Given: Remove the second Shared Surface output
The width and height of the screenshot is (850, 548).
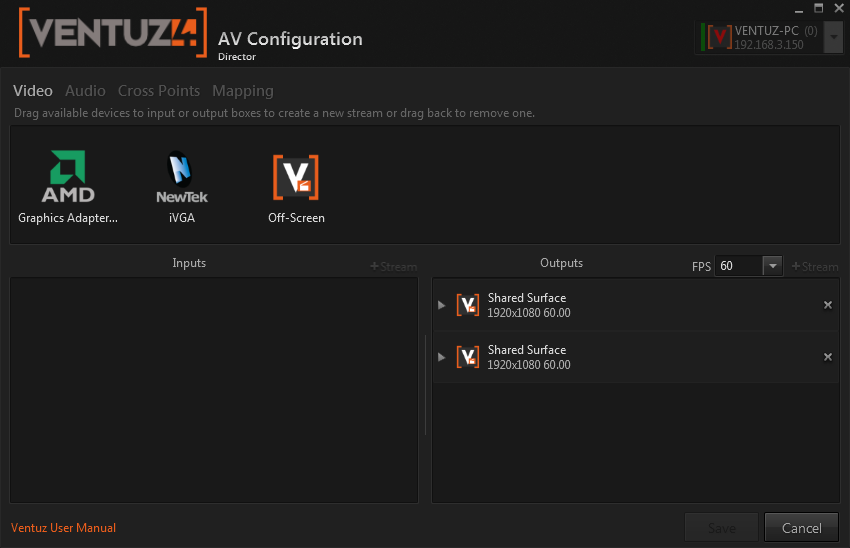Looking at the screenshot, I should [x=827, y=357].
